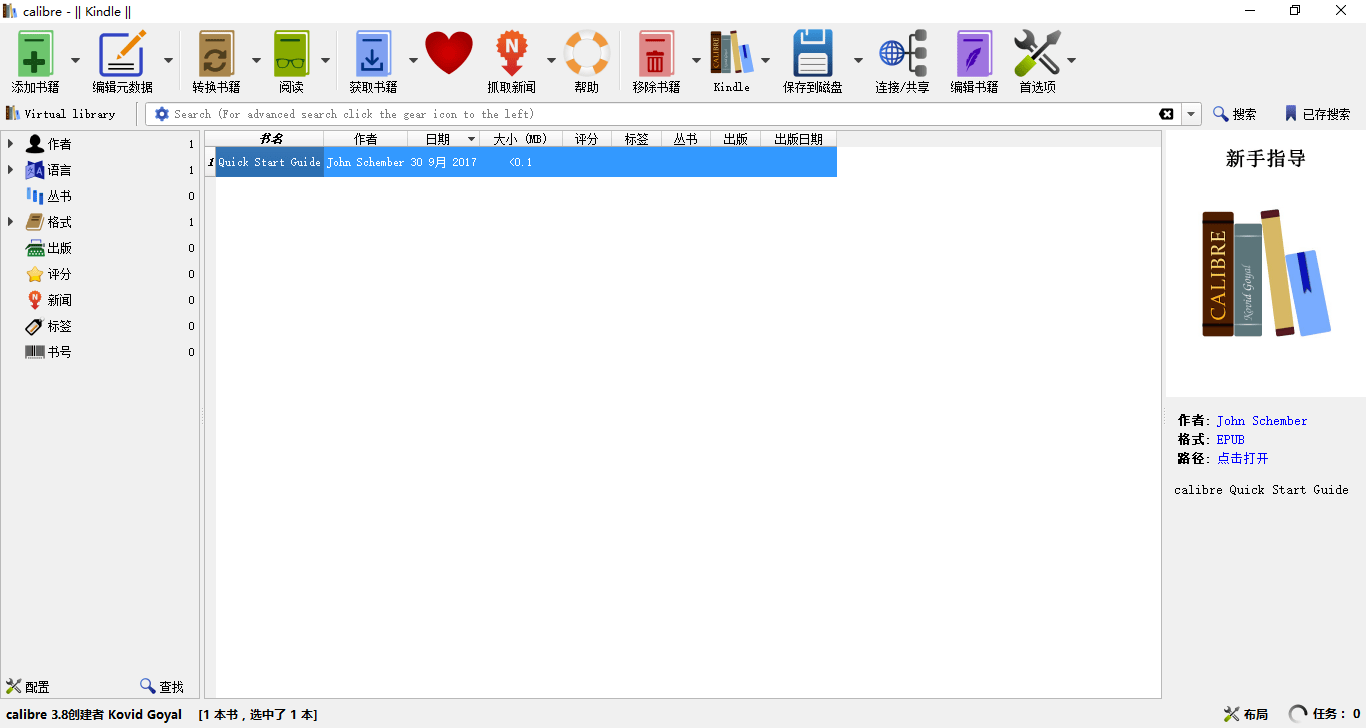Image resolution: width=1366 pixels, height=728 pixels.
Task: Click the 首选项 (Preferences) tools icon
Action: click(x=1037, y=53)
